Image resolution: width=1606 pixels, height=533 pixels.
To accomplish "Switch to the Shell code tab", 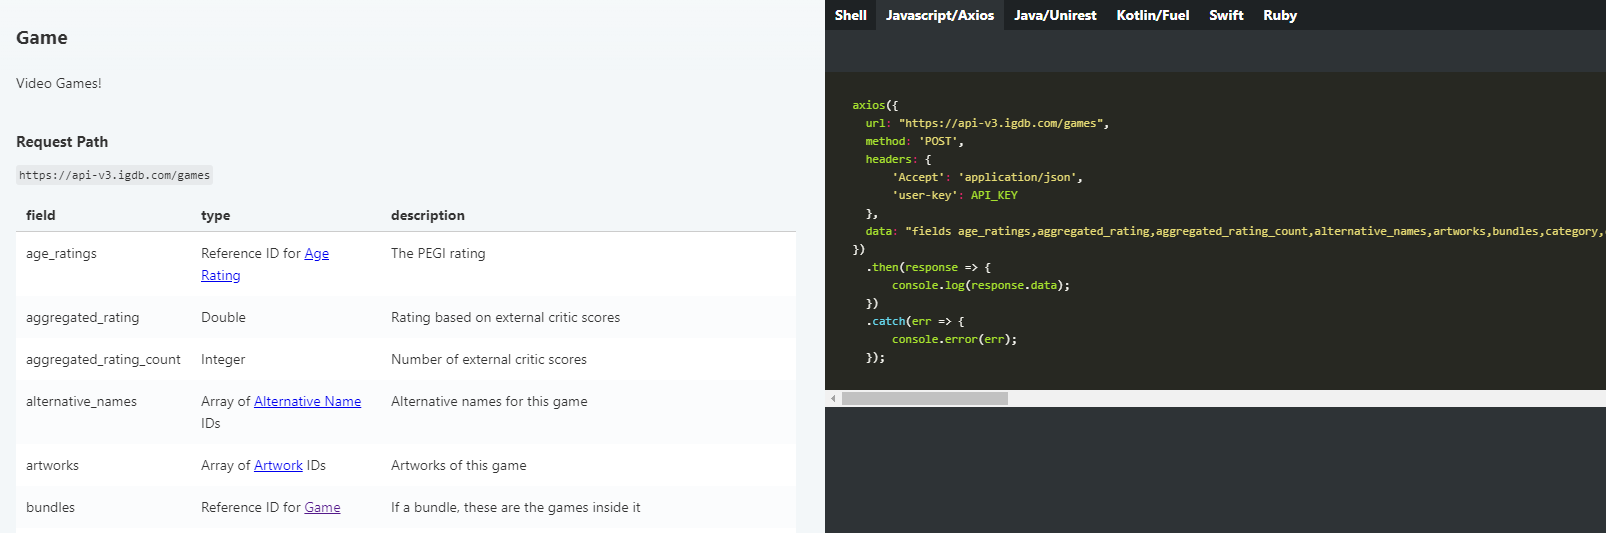I will tap(850, 15).
